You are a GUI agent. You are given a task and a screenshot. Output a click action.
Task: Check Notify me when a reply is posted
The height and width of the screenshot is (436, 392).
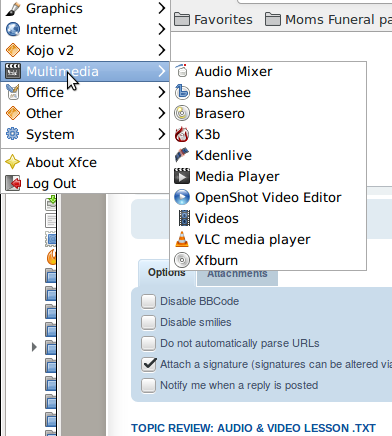point(148,385)
